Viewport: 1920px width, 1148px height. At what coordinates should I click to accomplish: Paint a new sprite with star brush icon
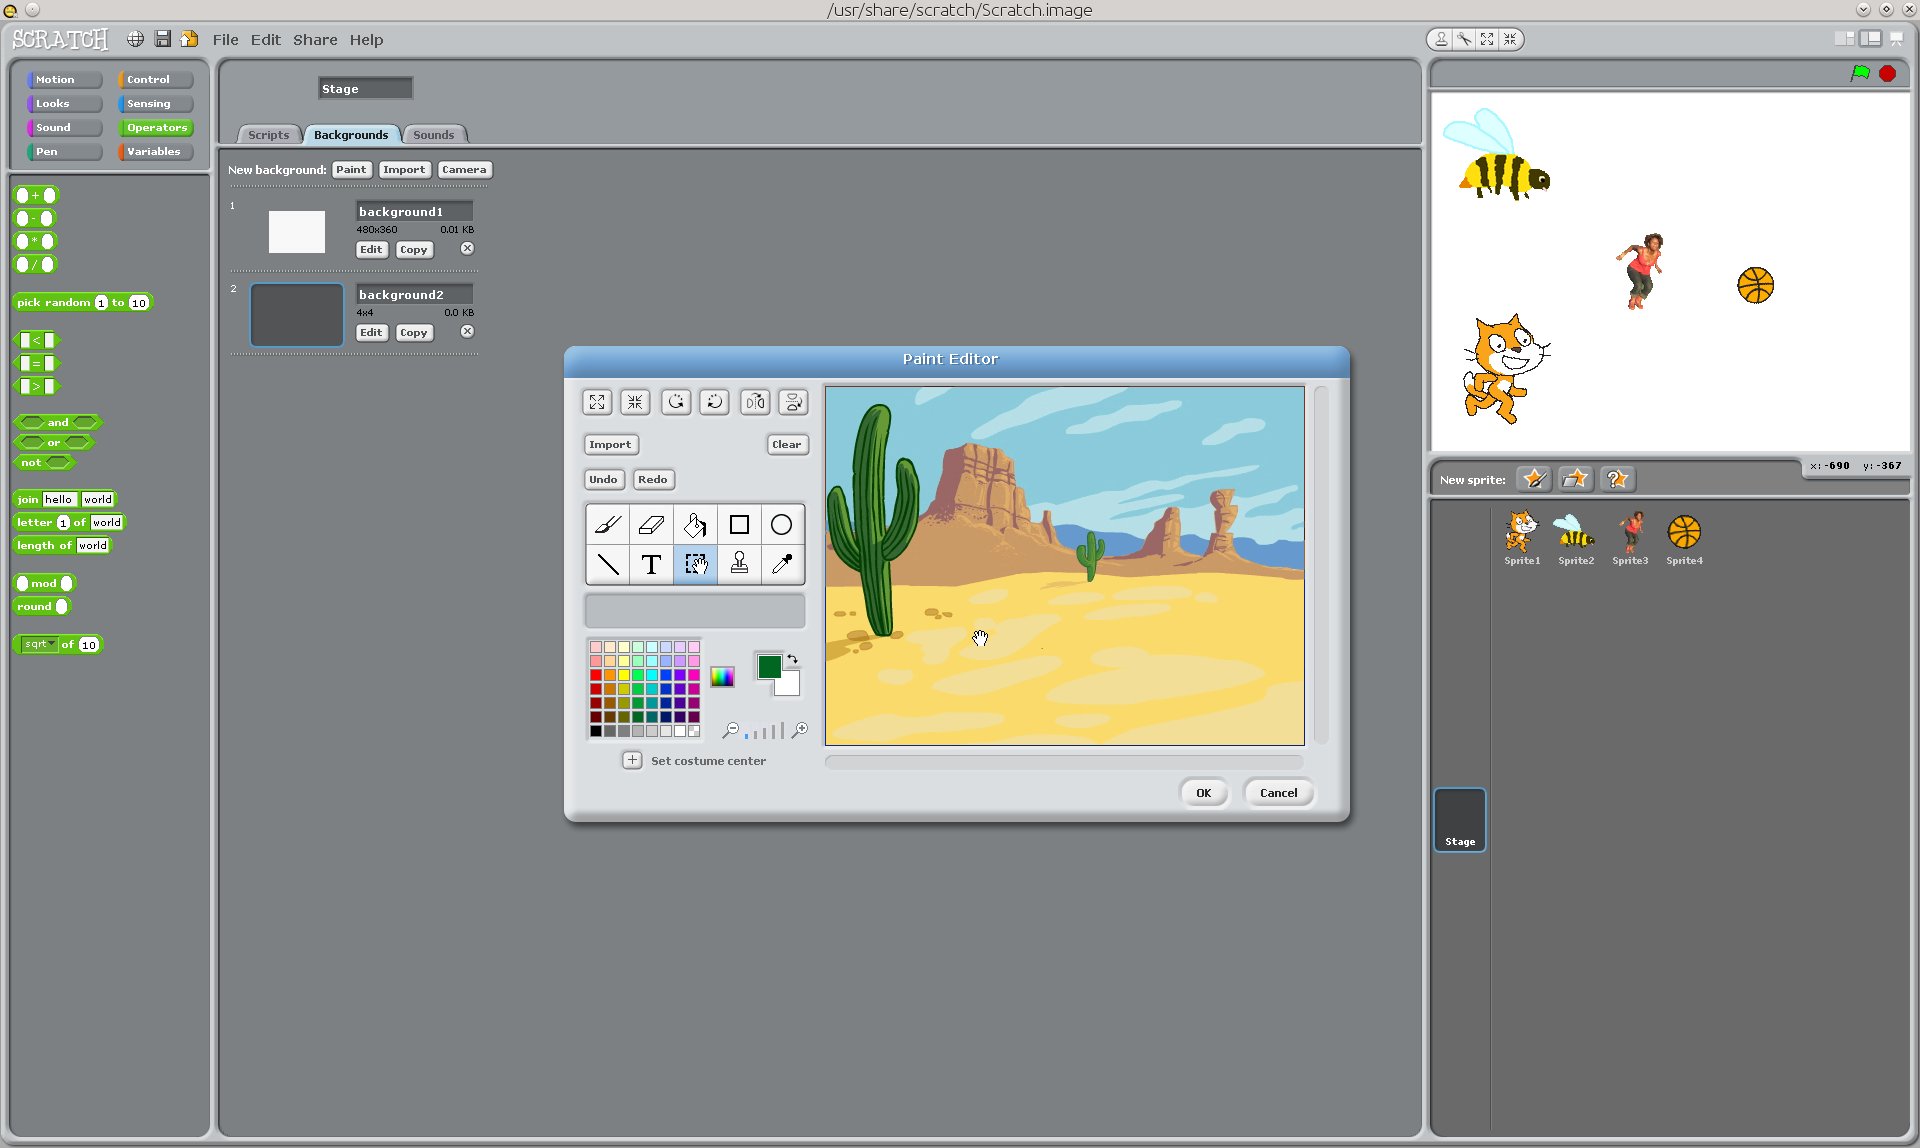[1534, 479]
